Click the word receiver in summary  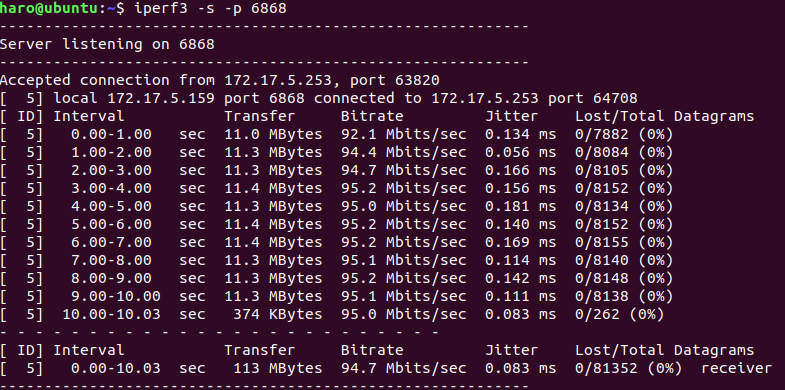[x=736, y=369]
